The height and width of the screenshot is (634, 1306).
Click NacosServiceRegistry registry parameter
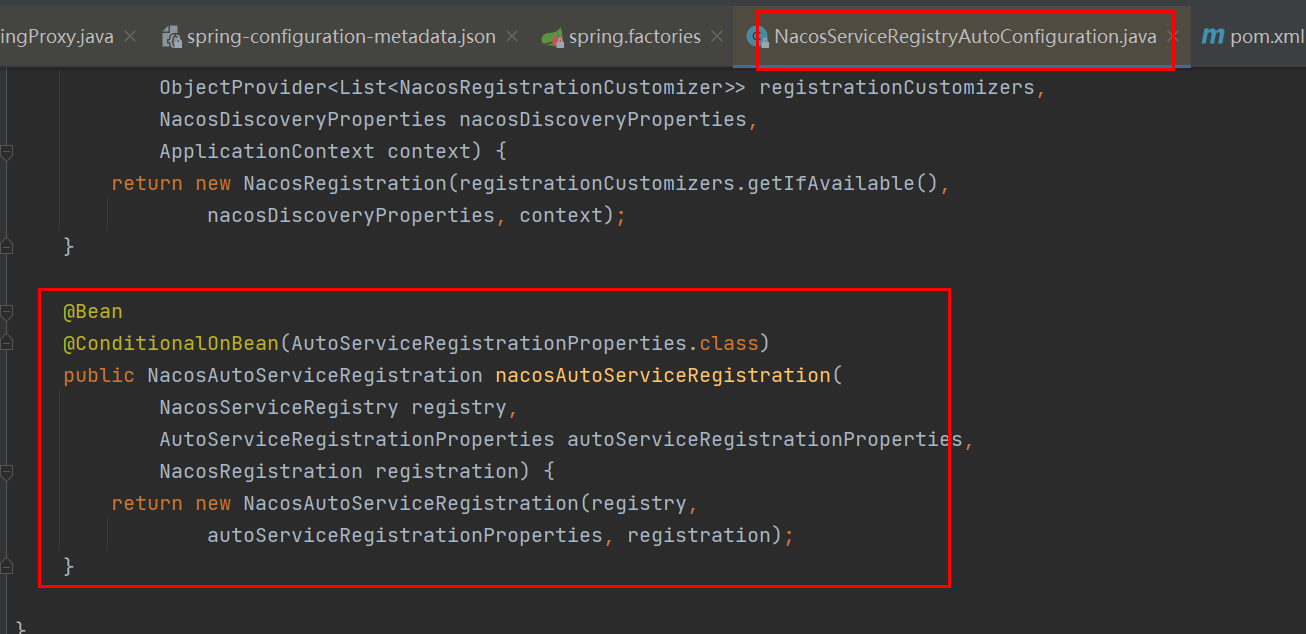tap(333, 408)
